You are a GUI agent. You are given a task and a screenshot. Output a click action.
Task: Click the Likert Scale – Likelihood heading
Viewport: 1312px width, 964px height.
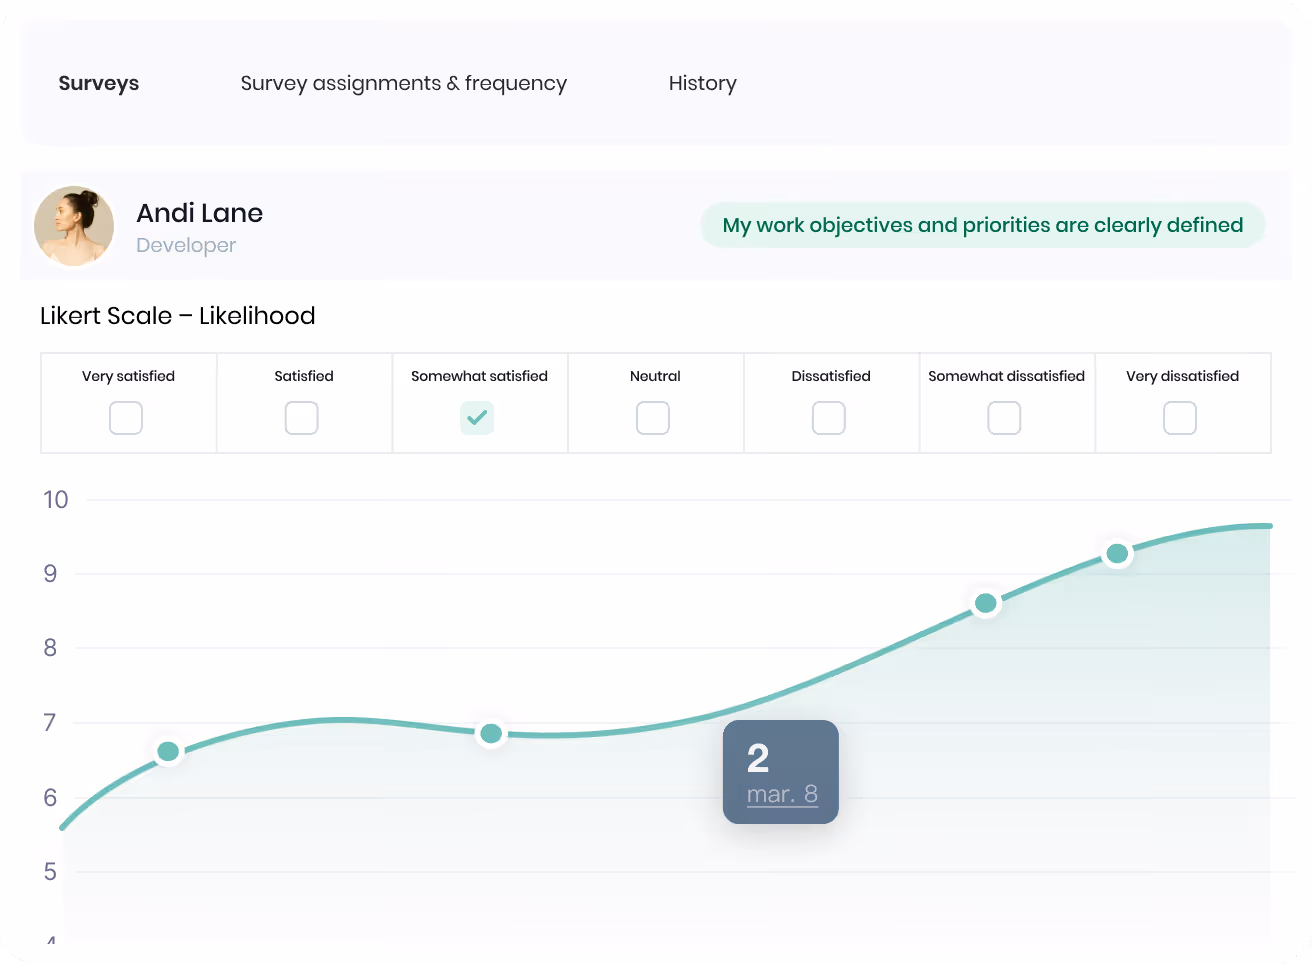178,316
